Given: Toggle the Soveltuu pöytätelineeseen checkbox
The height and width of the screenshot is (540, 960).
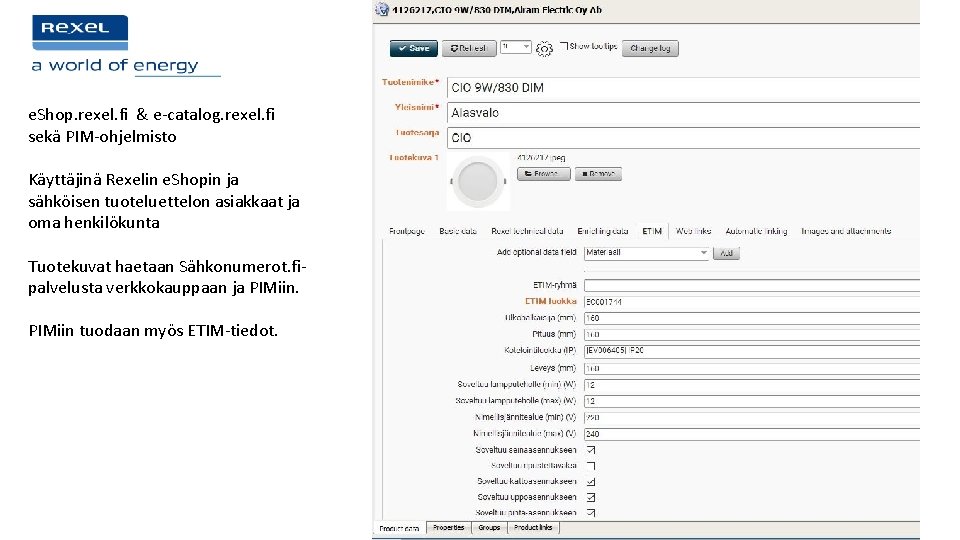Looking at the screenshot, I should 591,466.
